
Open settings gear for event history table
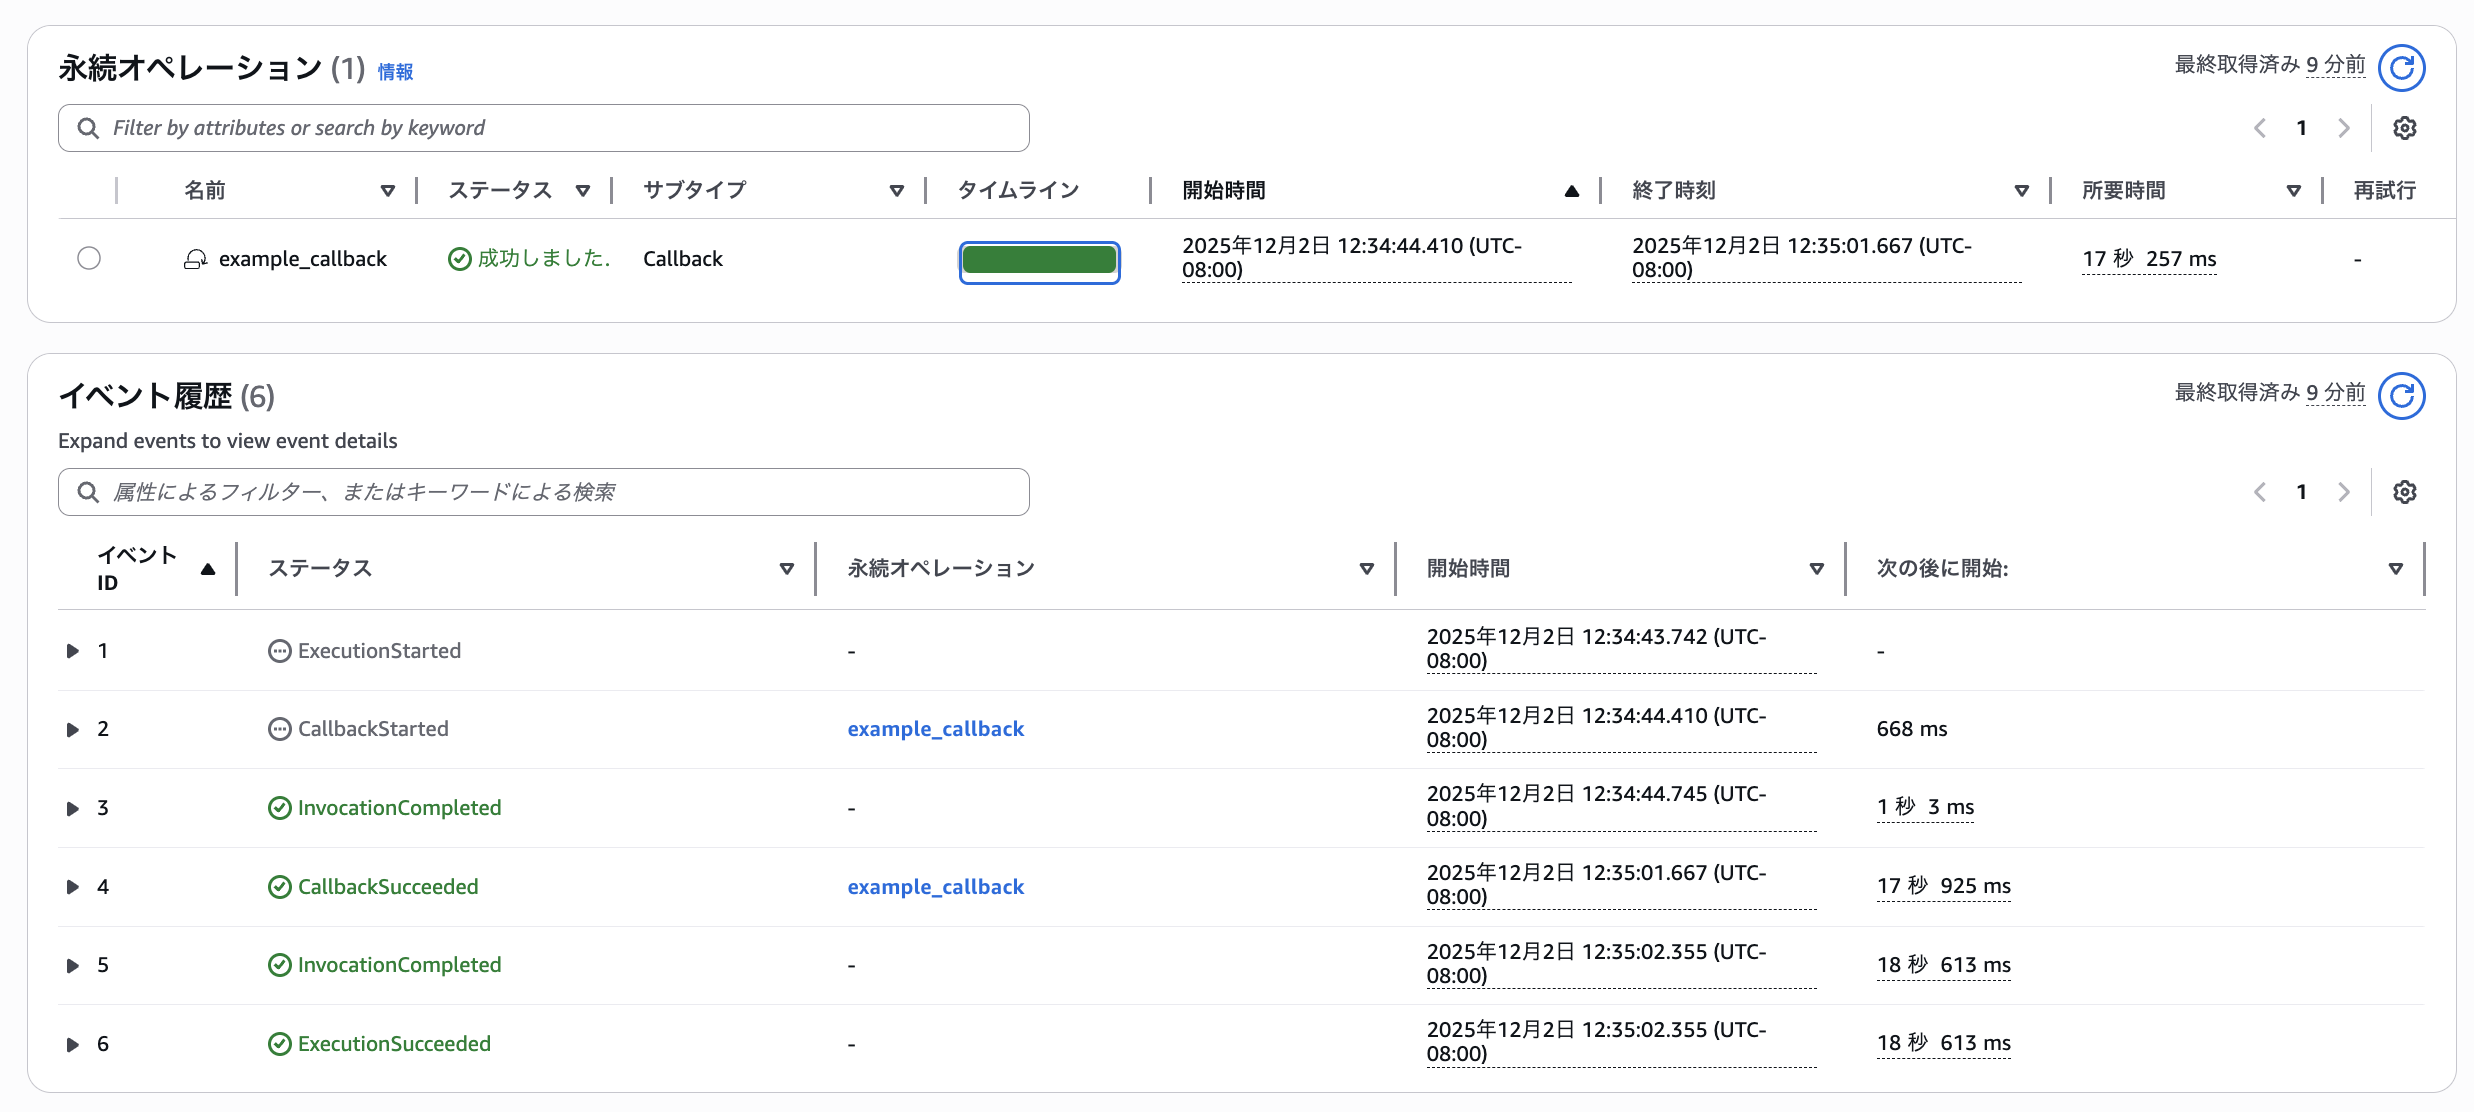click(x=2404, y=492)
